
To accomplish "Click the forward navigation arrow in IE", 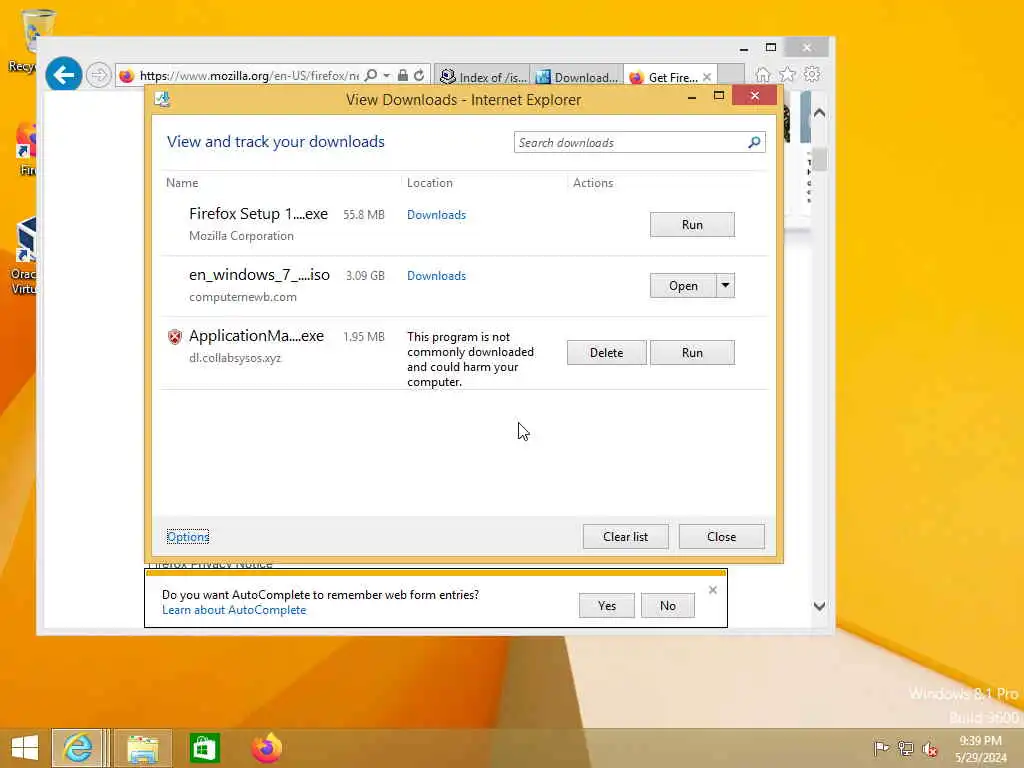I will click(99, 75).
